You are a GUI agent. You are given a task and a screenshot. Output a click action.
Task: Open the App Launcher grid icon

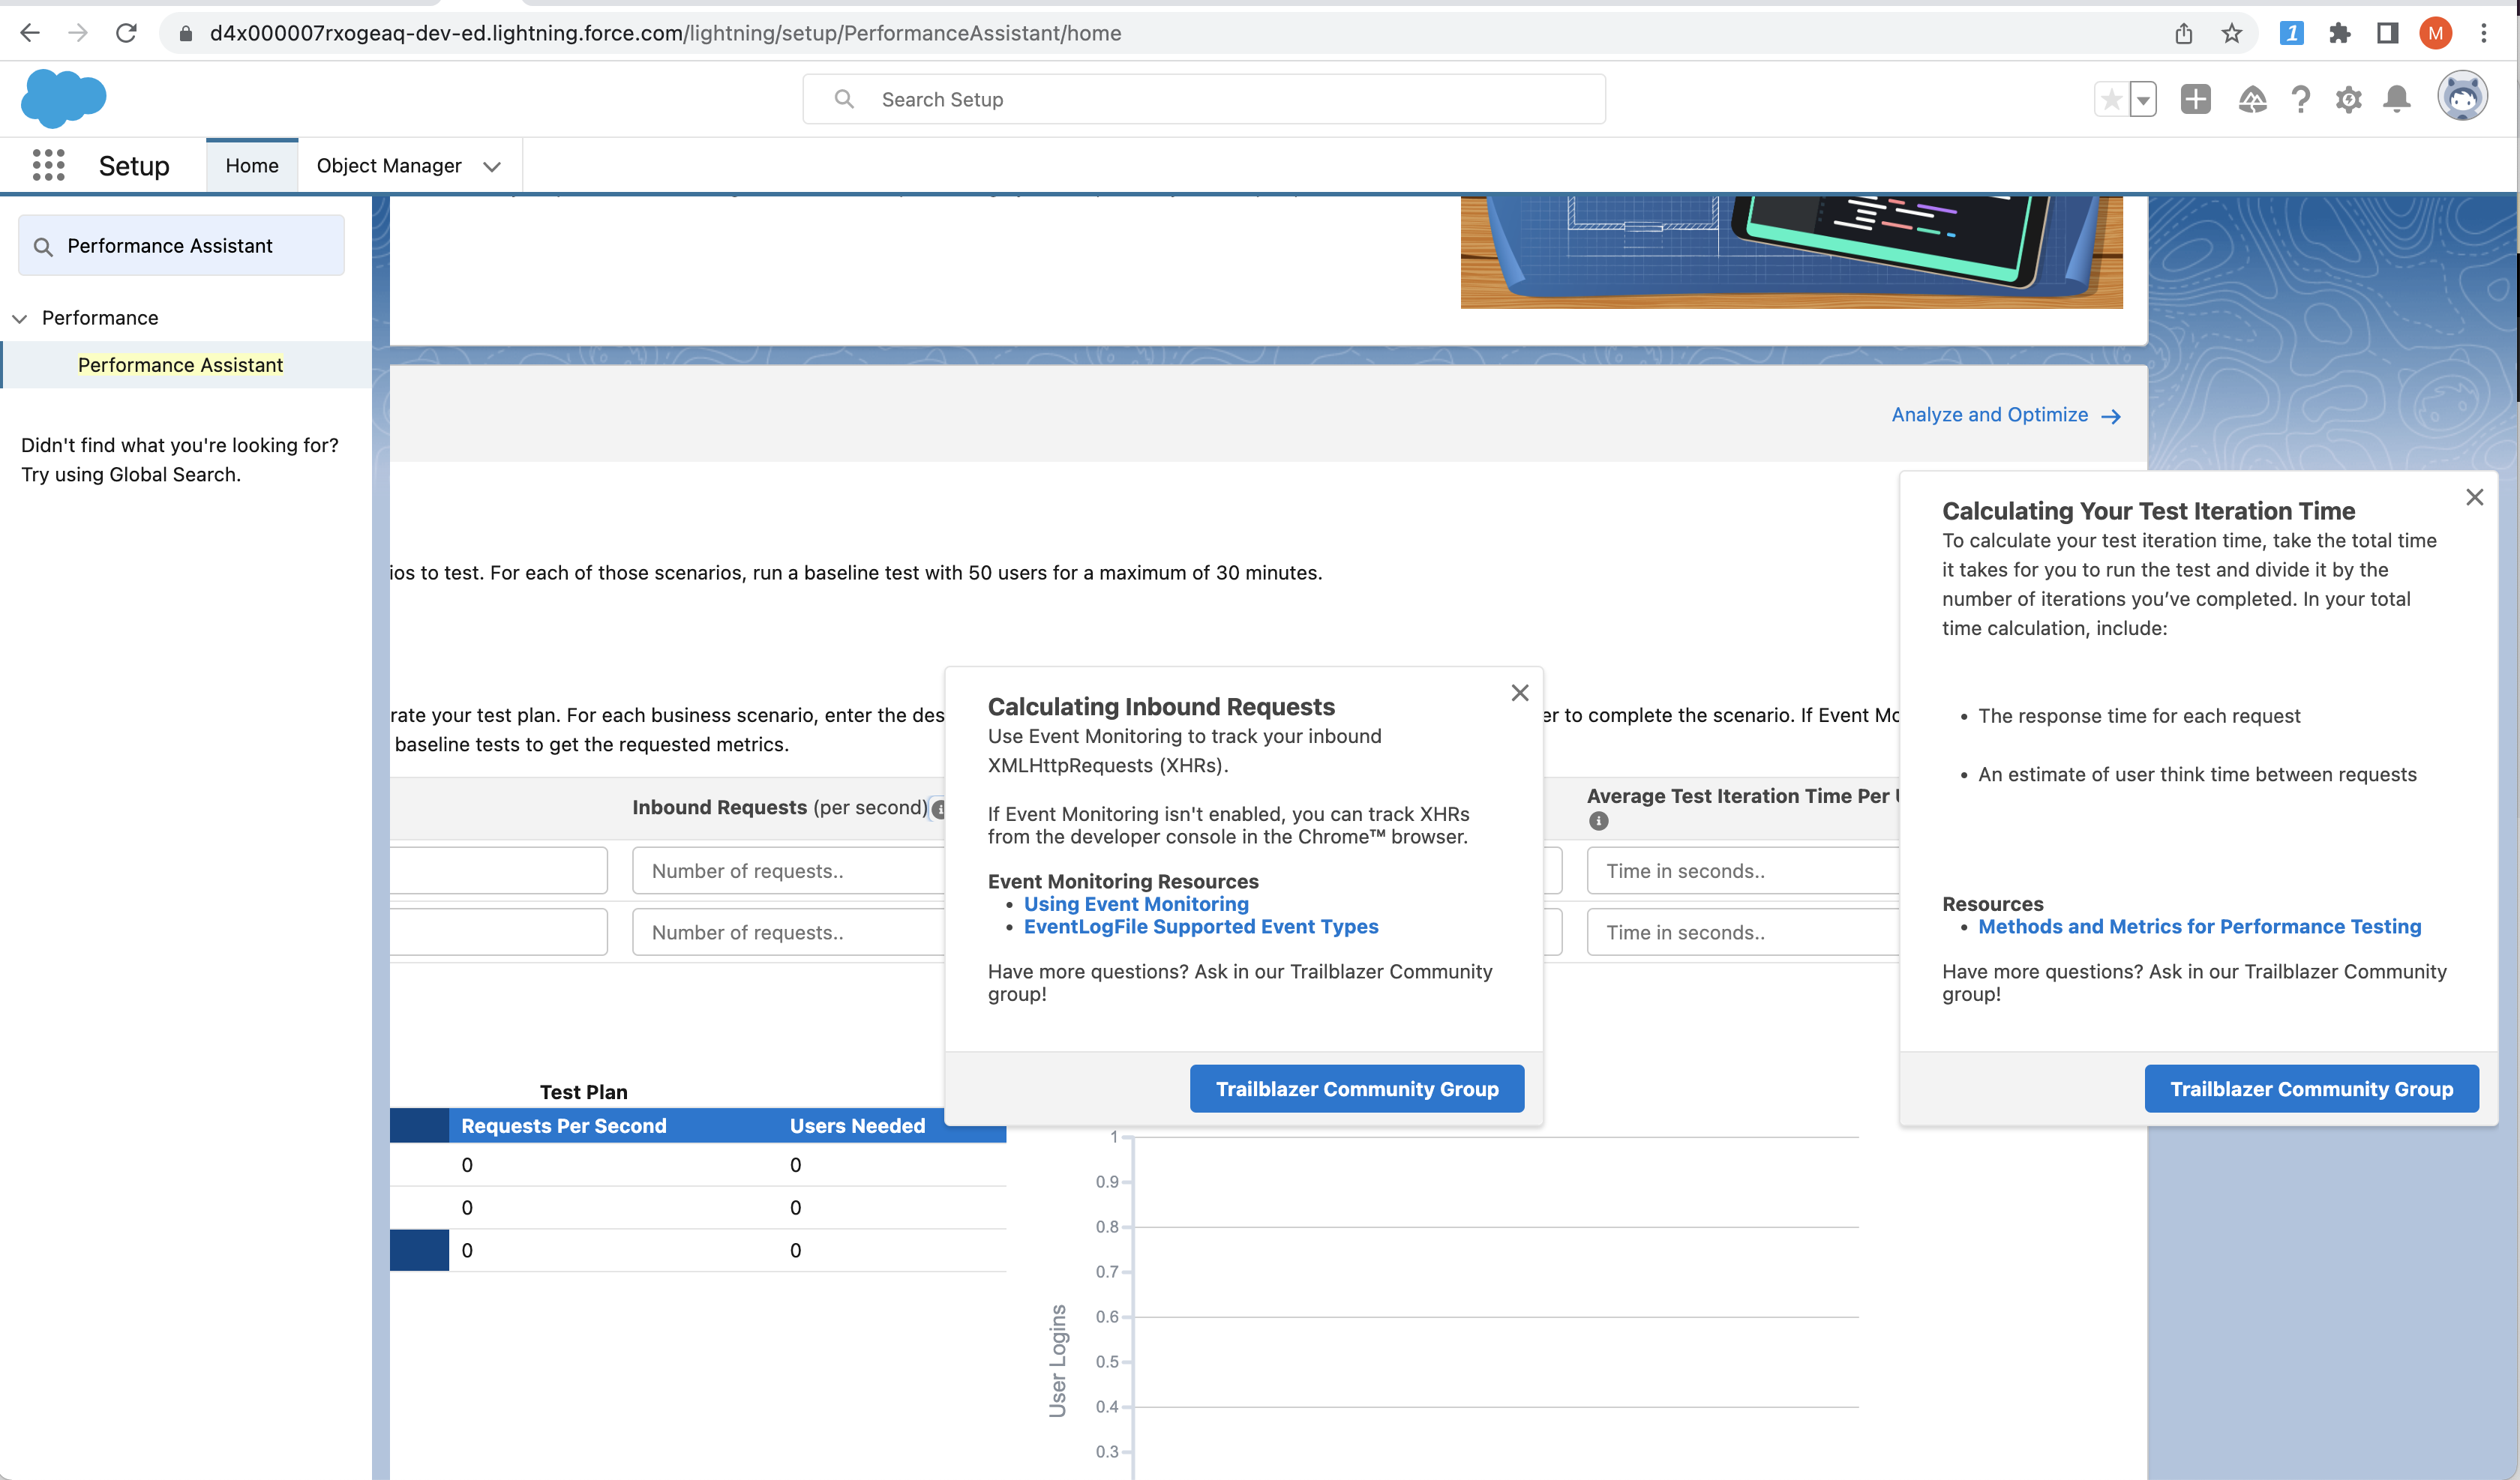pyautogui.click(x=48, y=166)
